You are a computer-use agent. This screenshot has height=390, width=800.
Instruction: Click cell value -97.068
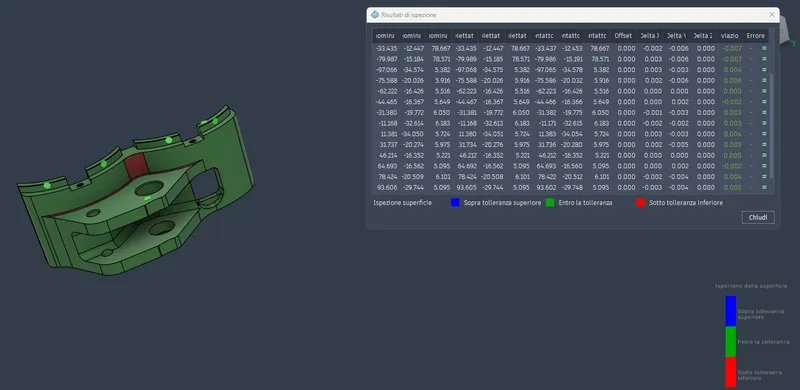pyautogui.click(x=465, y=70)
